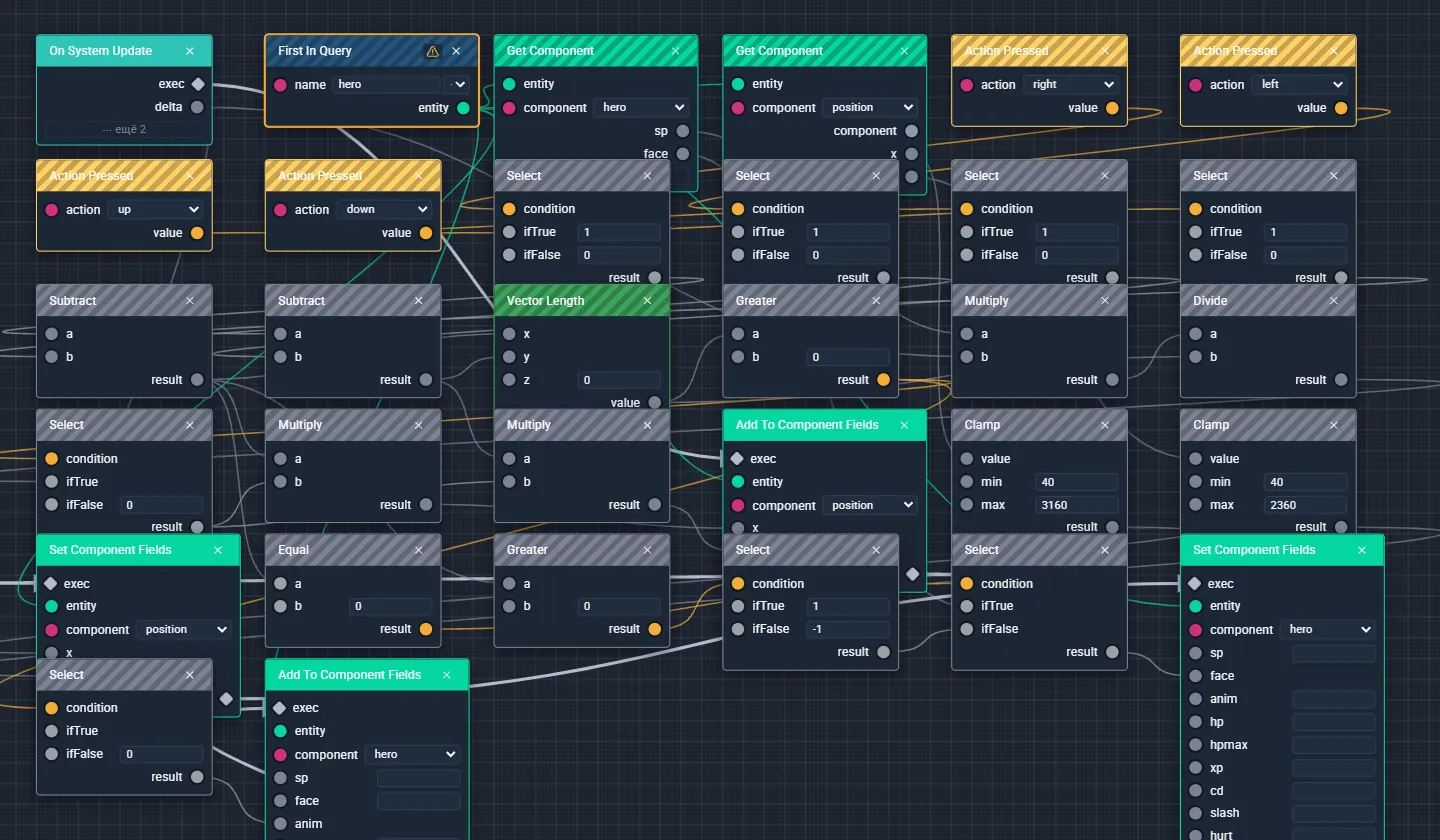The image size is (1440, 840).
Task: Click the b value field in Equal node
Action: [390, 606]
